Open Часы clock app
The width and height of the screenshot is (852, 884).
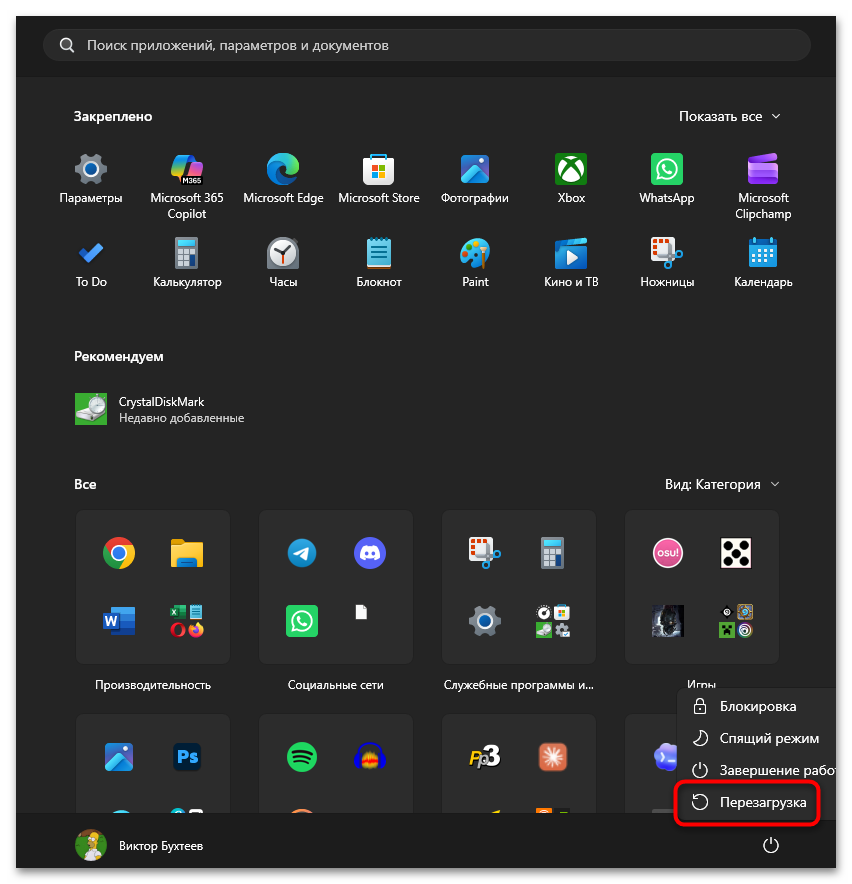pos(283,263)
